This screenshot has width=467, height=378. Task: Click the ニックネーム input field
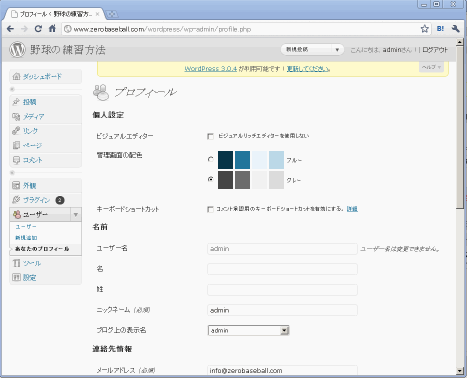282,310
